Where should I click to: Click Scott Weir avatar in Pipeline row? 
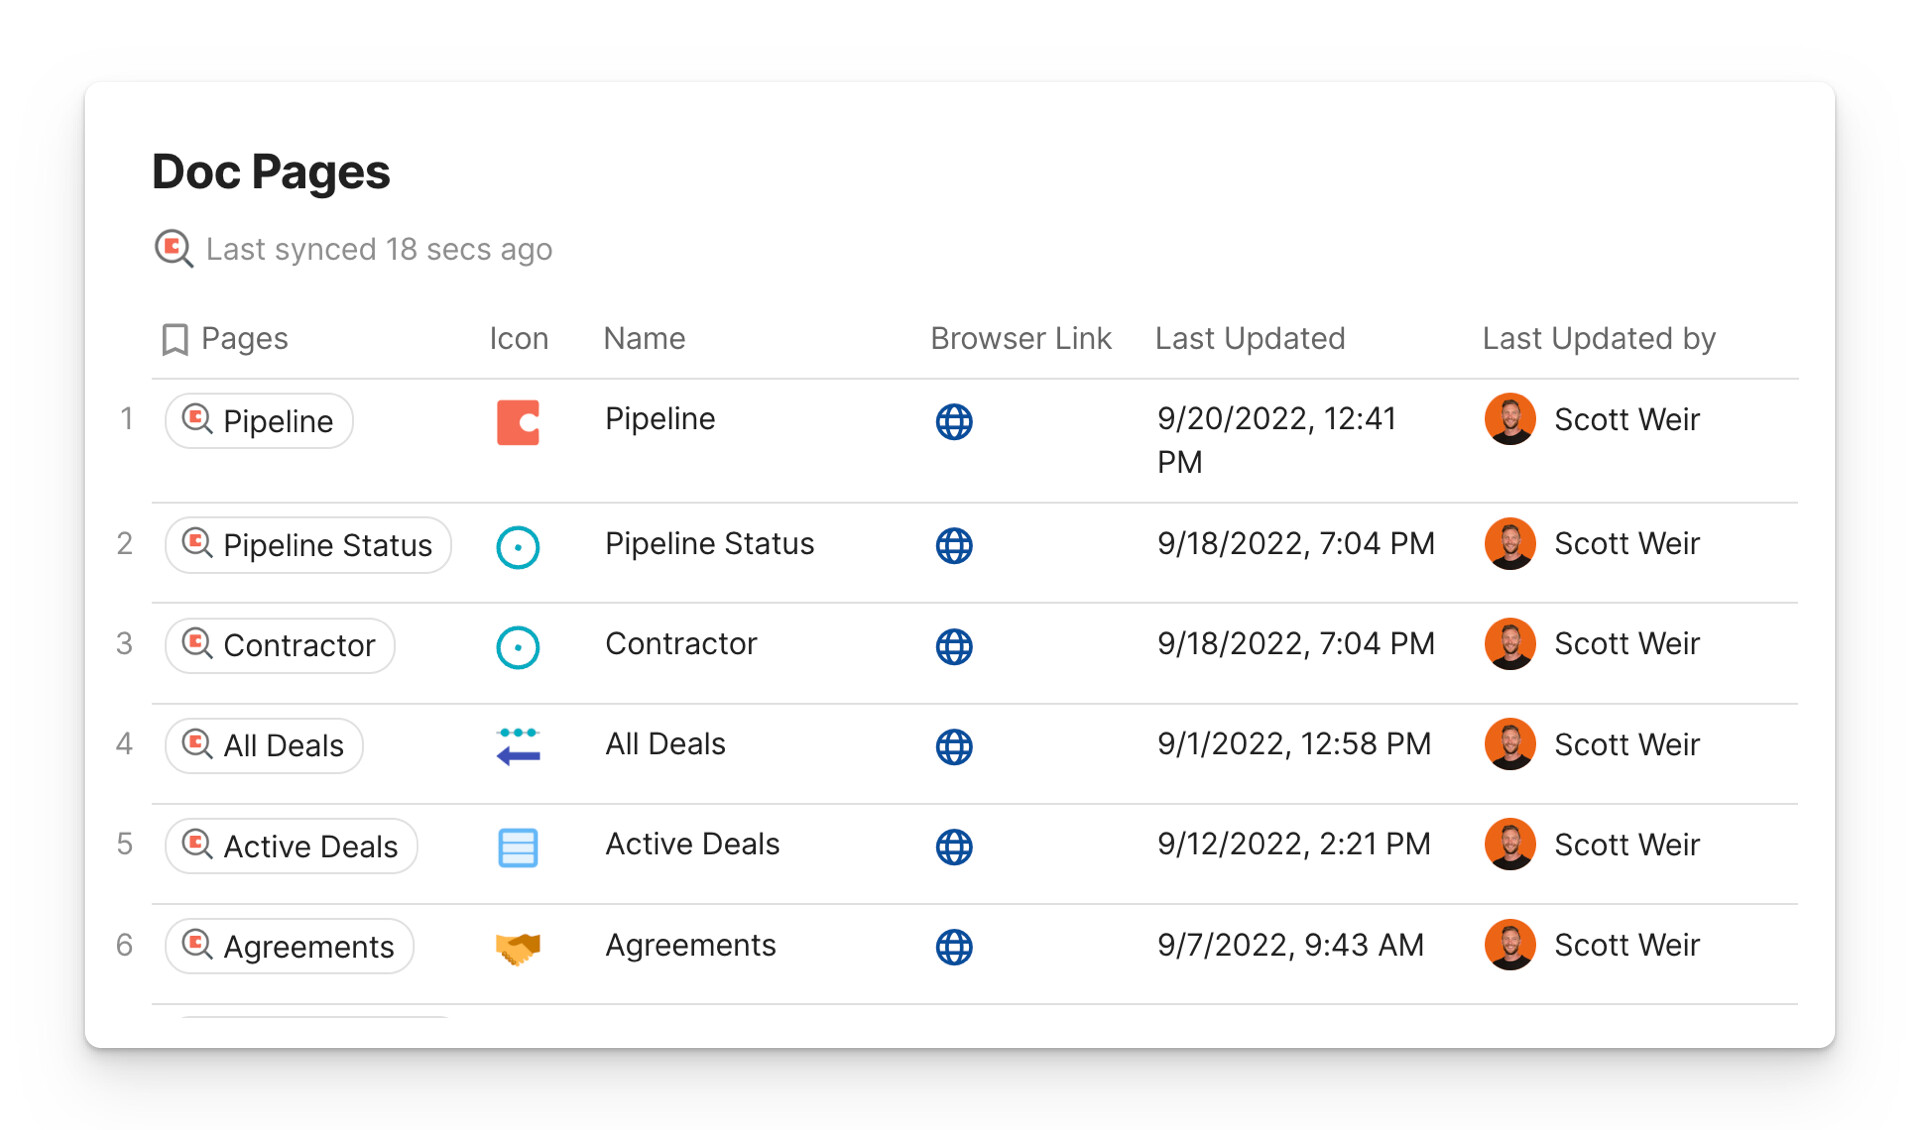(1509, 419)
